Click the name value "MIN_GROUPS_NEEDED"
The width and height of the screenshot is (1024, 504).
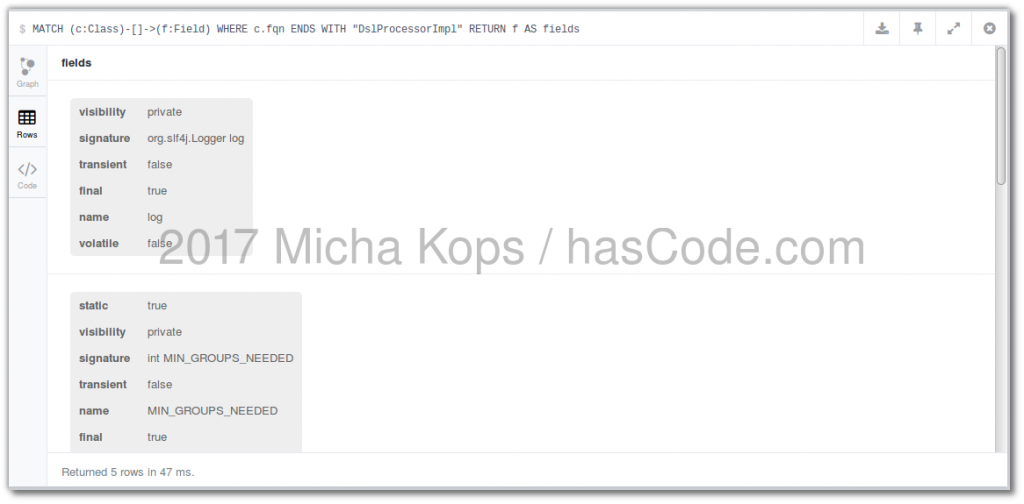coord(212,411)
